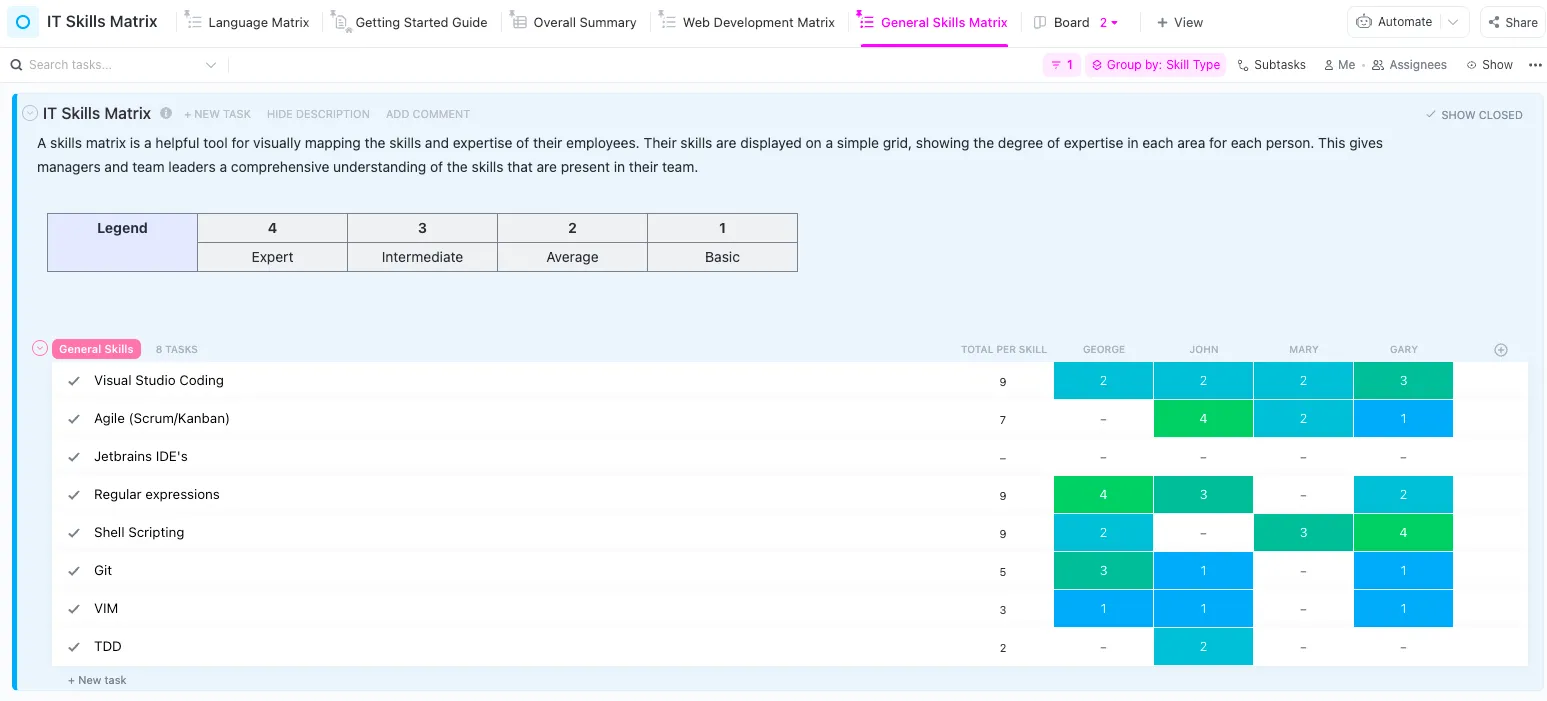Click the Intermediate cell in the legend
This screenshot has width=1547, height=701.
click(422, 257)
